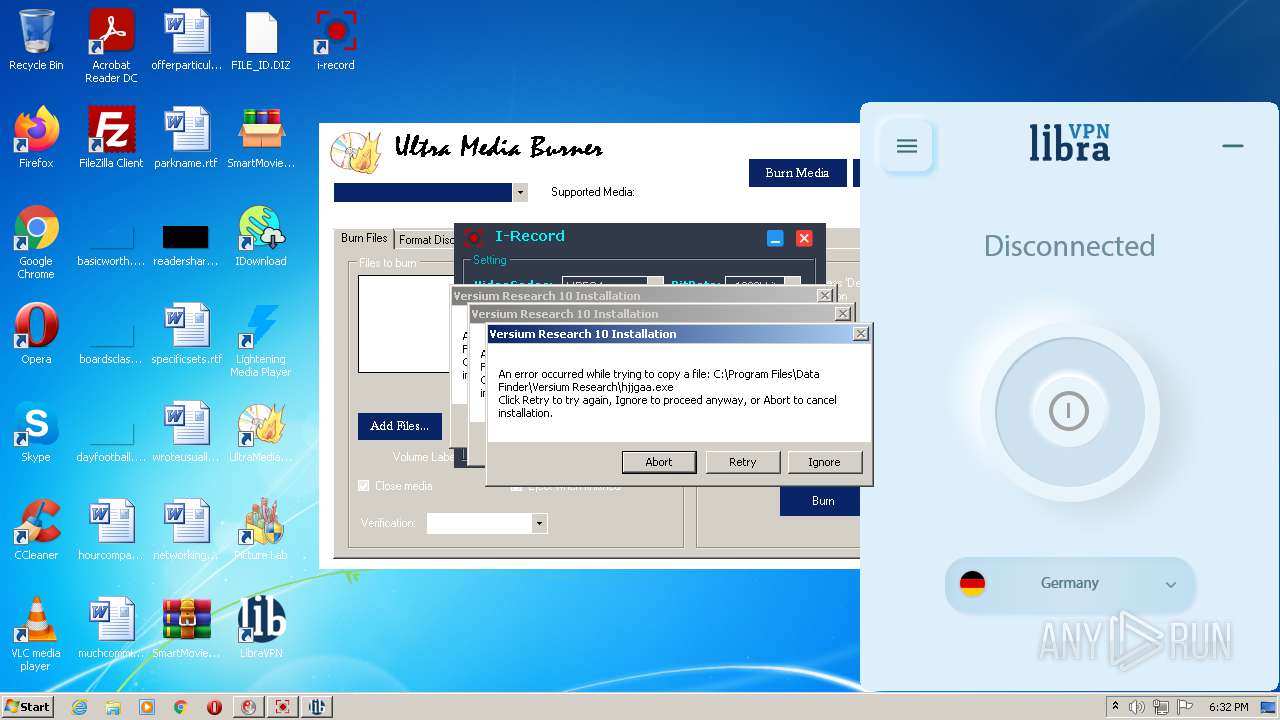1280x720 pixels.
Task: Open the Verification dropdown
Action: point(539,523)
